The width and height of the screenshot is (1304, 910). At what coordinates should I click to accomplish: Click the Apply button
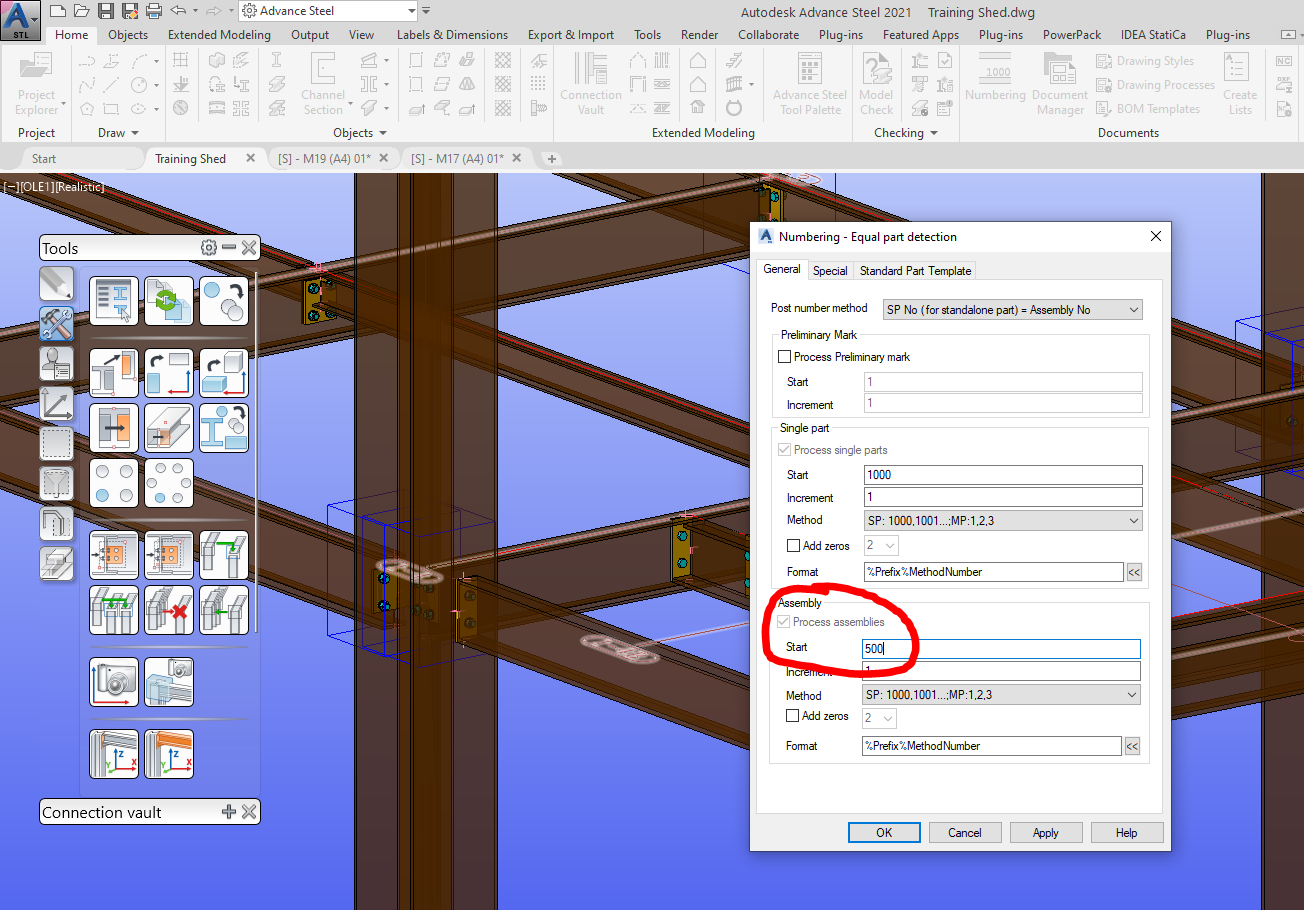[1046, 832]
